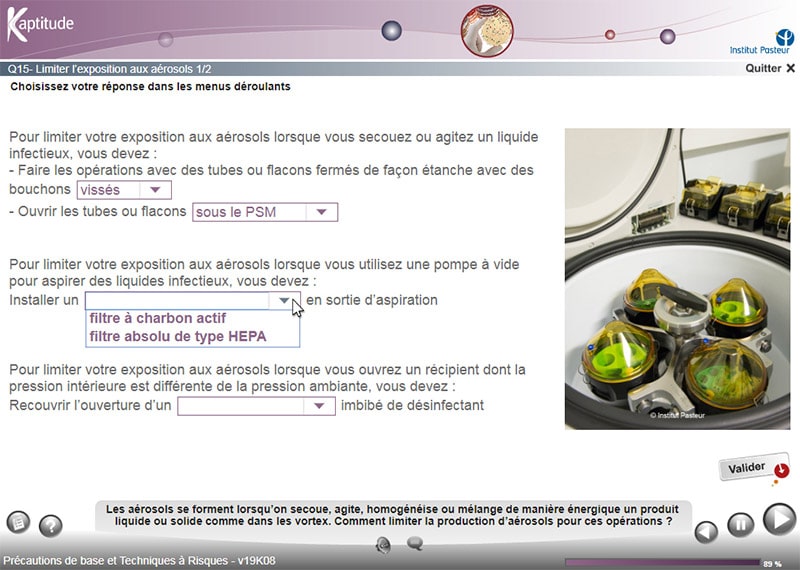
Task: Click the course progress bar
Action: coord(662,562)
